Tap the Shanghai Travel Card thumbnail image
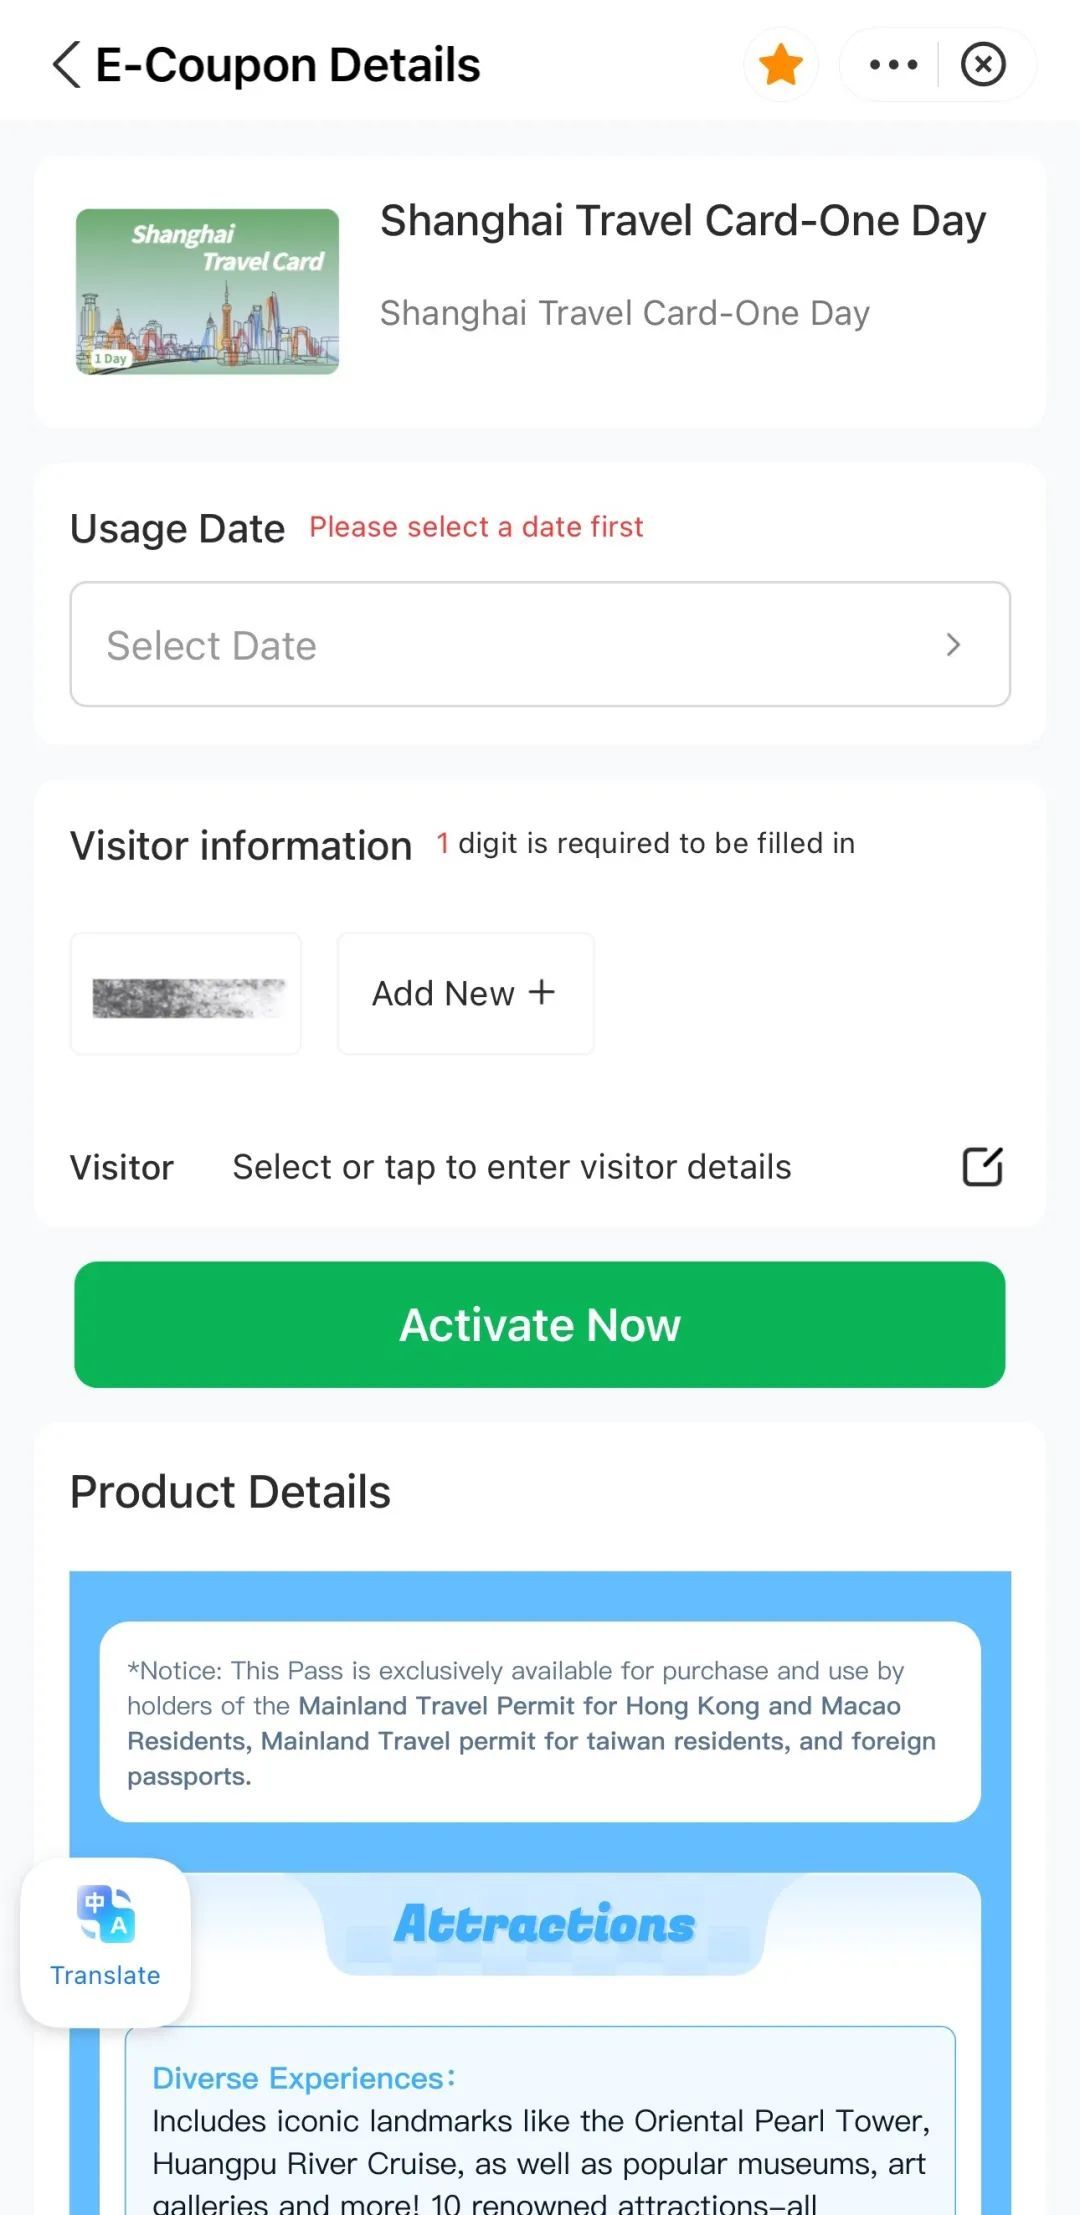Image resolution: width=1080 pixels, height=2215 pixels. [208, 291]
